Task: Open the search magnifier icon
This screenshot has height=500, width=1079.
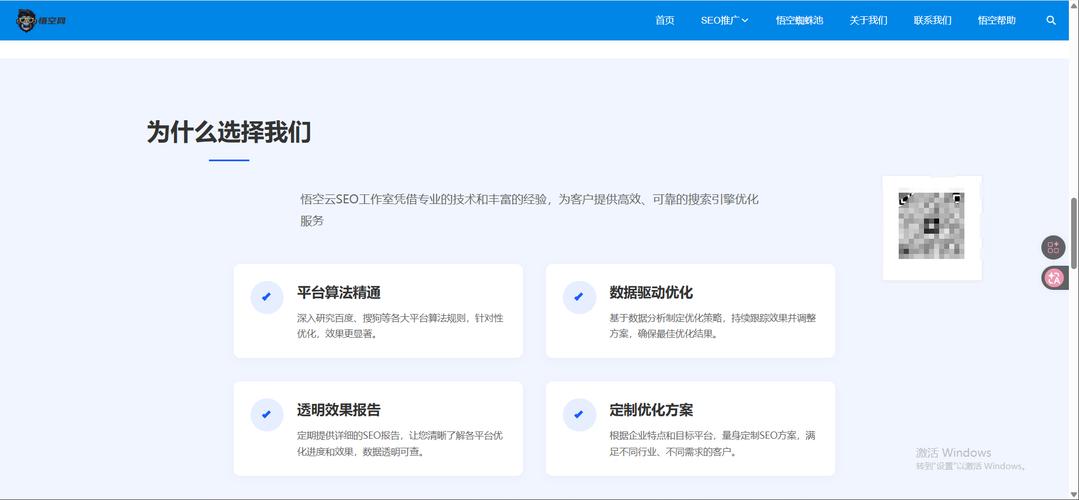Action: click(1051, 21)
